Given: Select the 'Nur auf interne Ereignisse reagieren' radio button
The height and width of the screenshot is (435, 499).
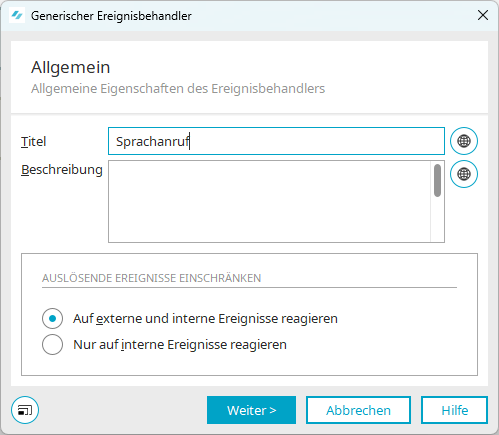Looking at the screenshot, I should 52,344.
